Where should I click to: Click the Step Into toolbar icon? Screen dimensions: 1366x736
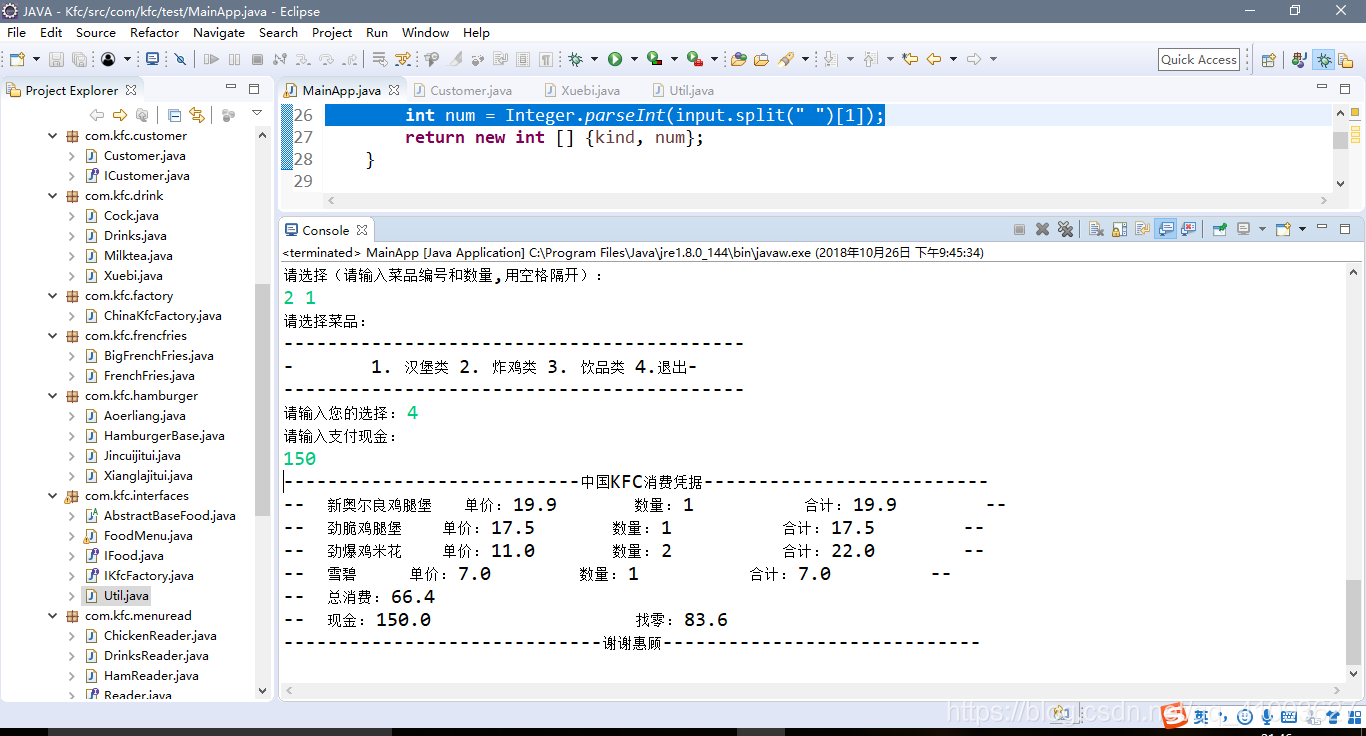point(302,59)
